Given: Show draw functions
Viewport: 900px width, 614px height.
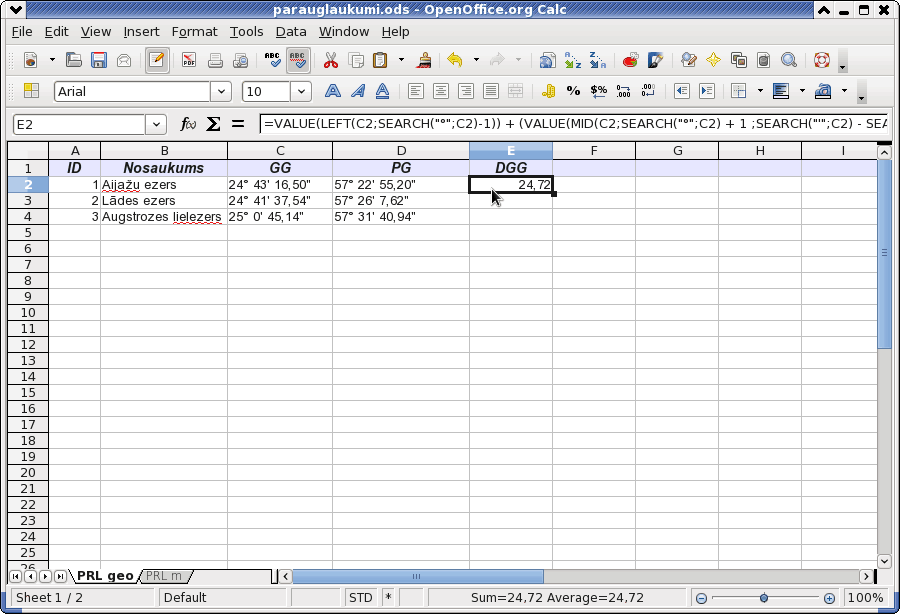Looking at the screenshot, I should click(x=655, y=60).
